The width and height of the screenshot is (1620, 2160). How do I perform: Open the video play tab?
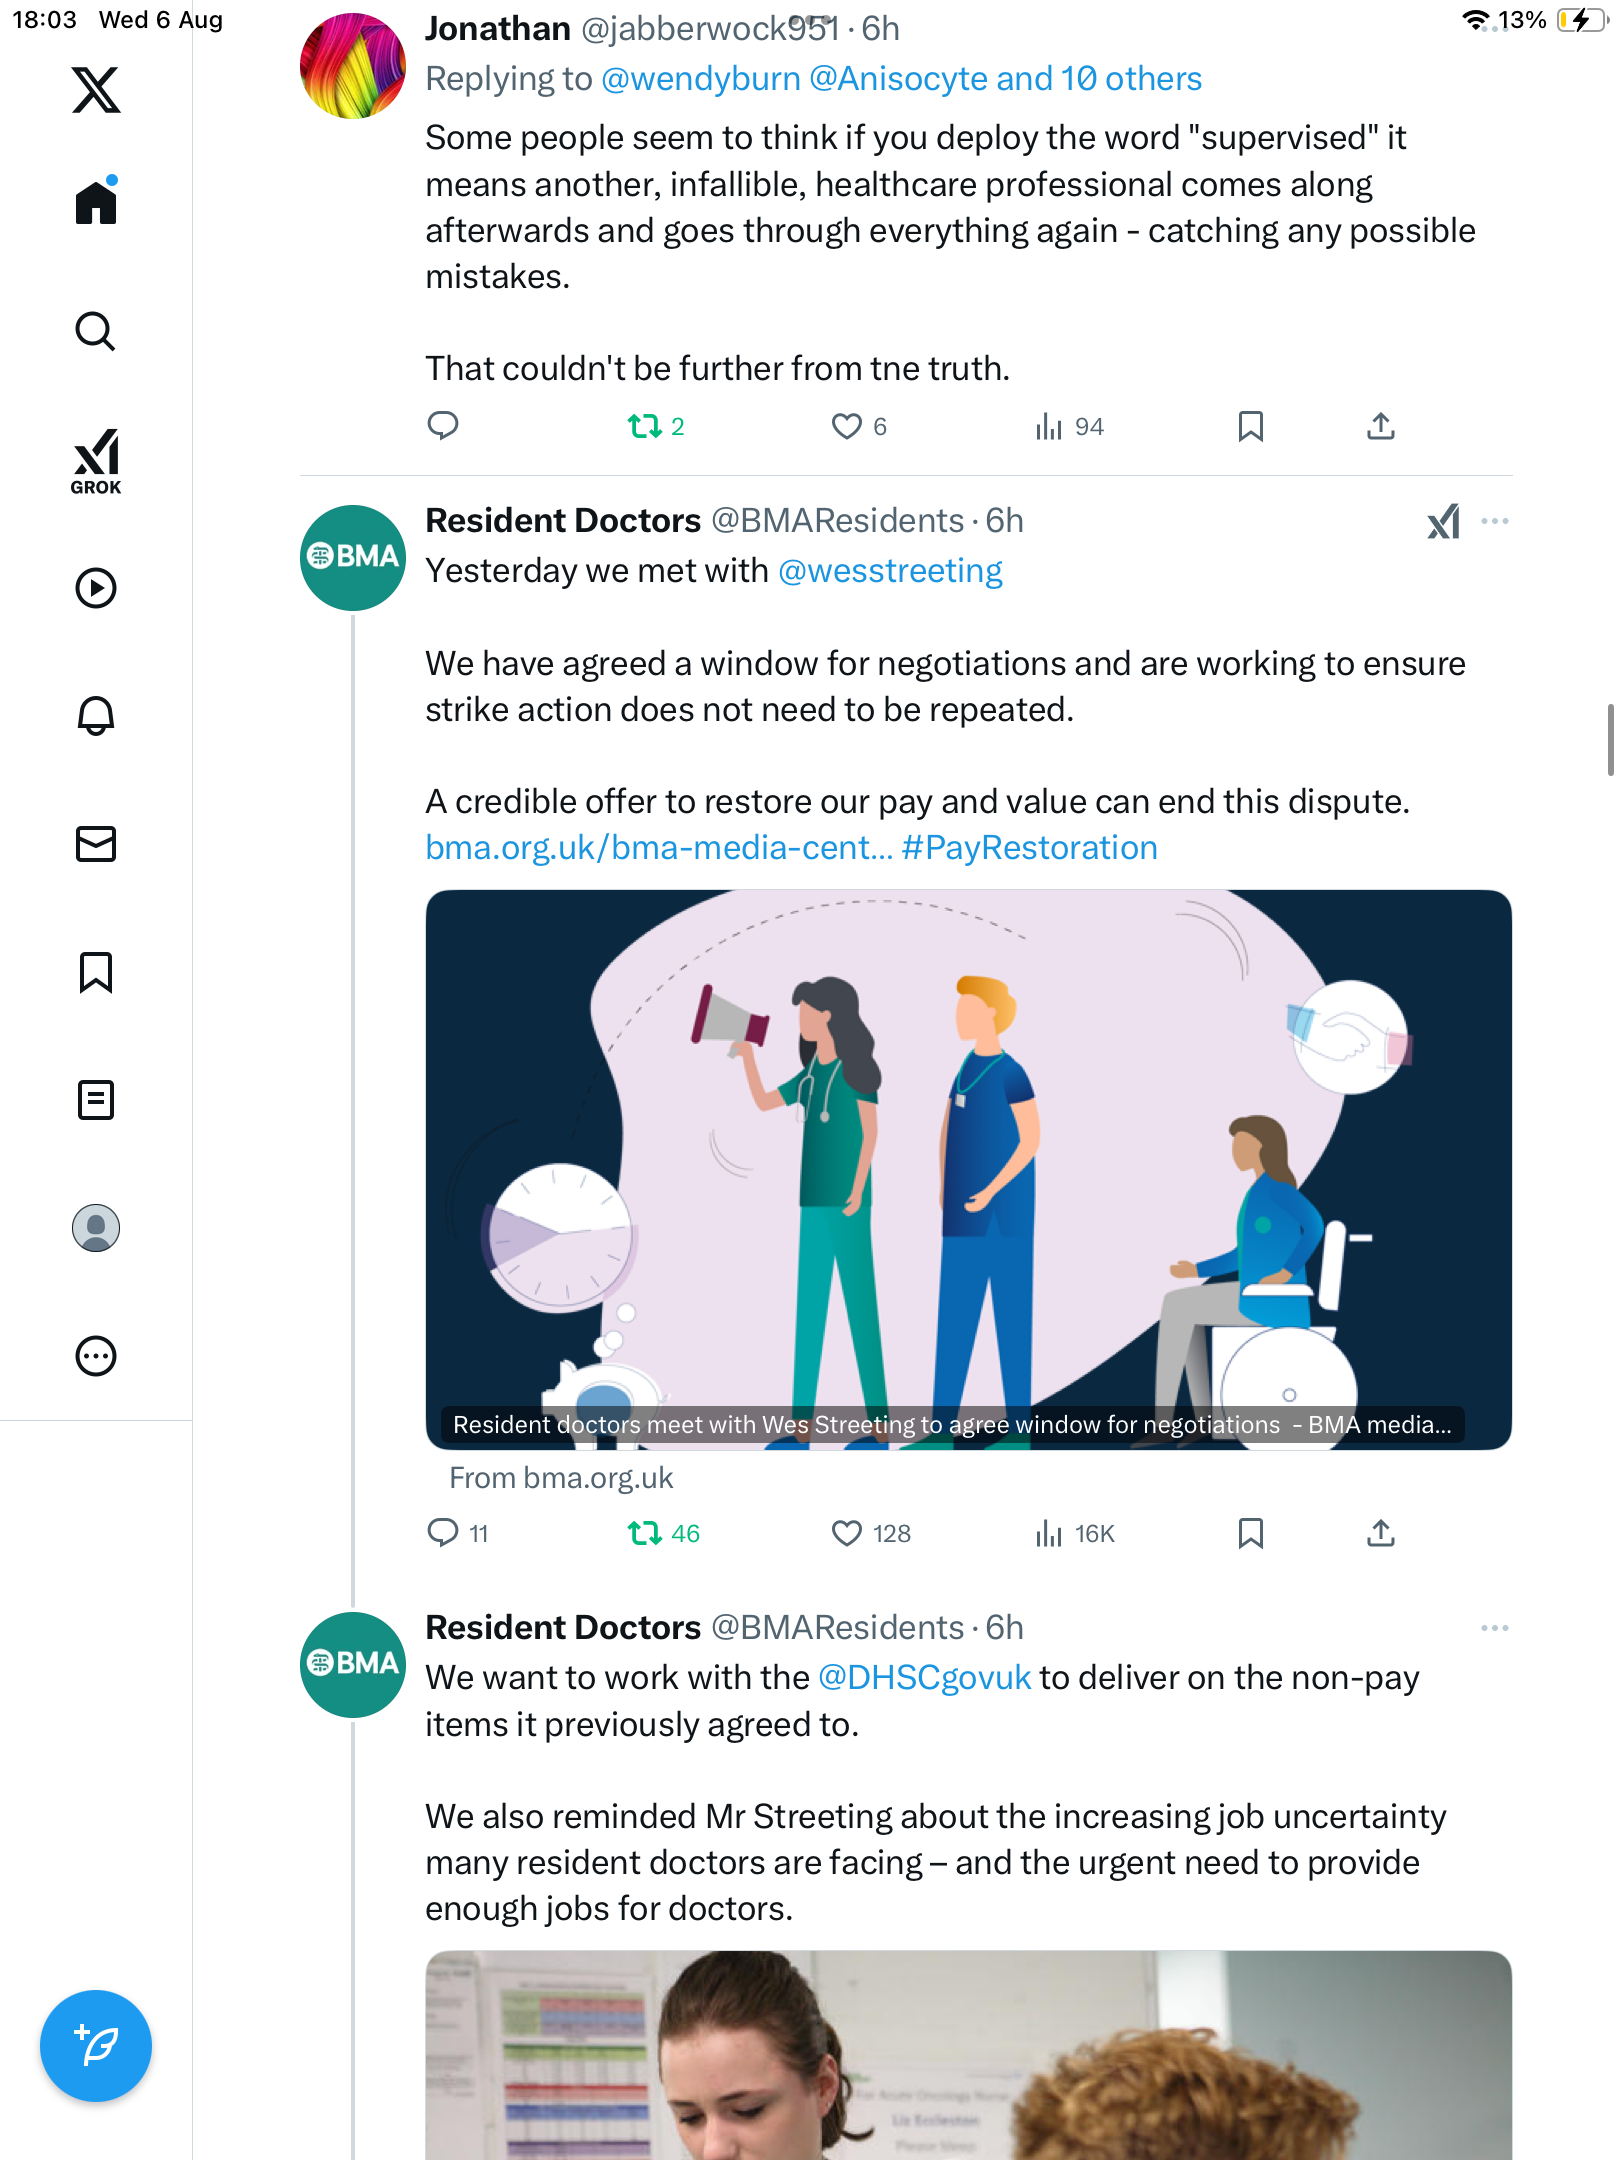pyautogui.click(x=96, y=588)
